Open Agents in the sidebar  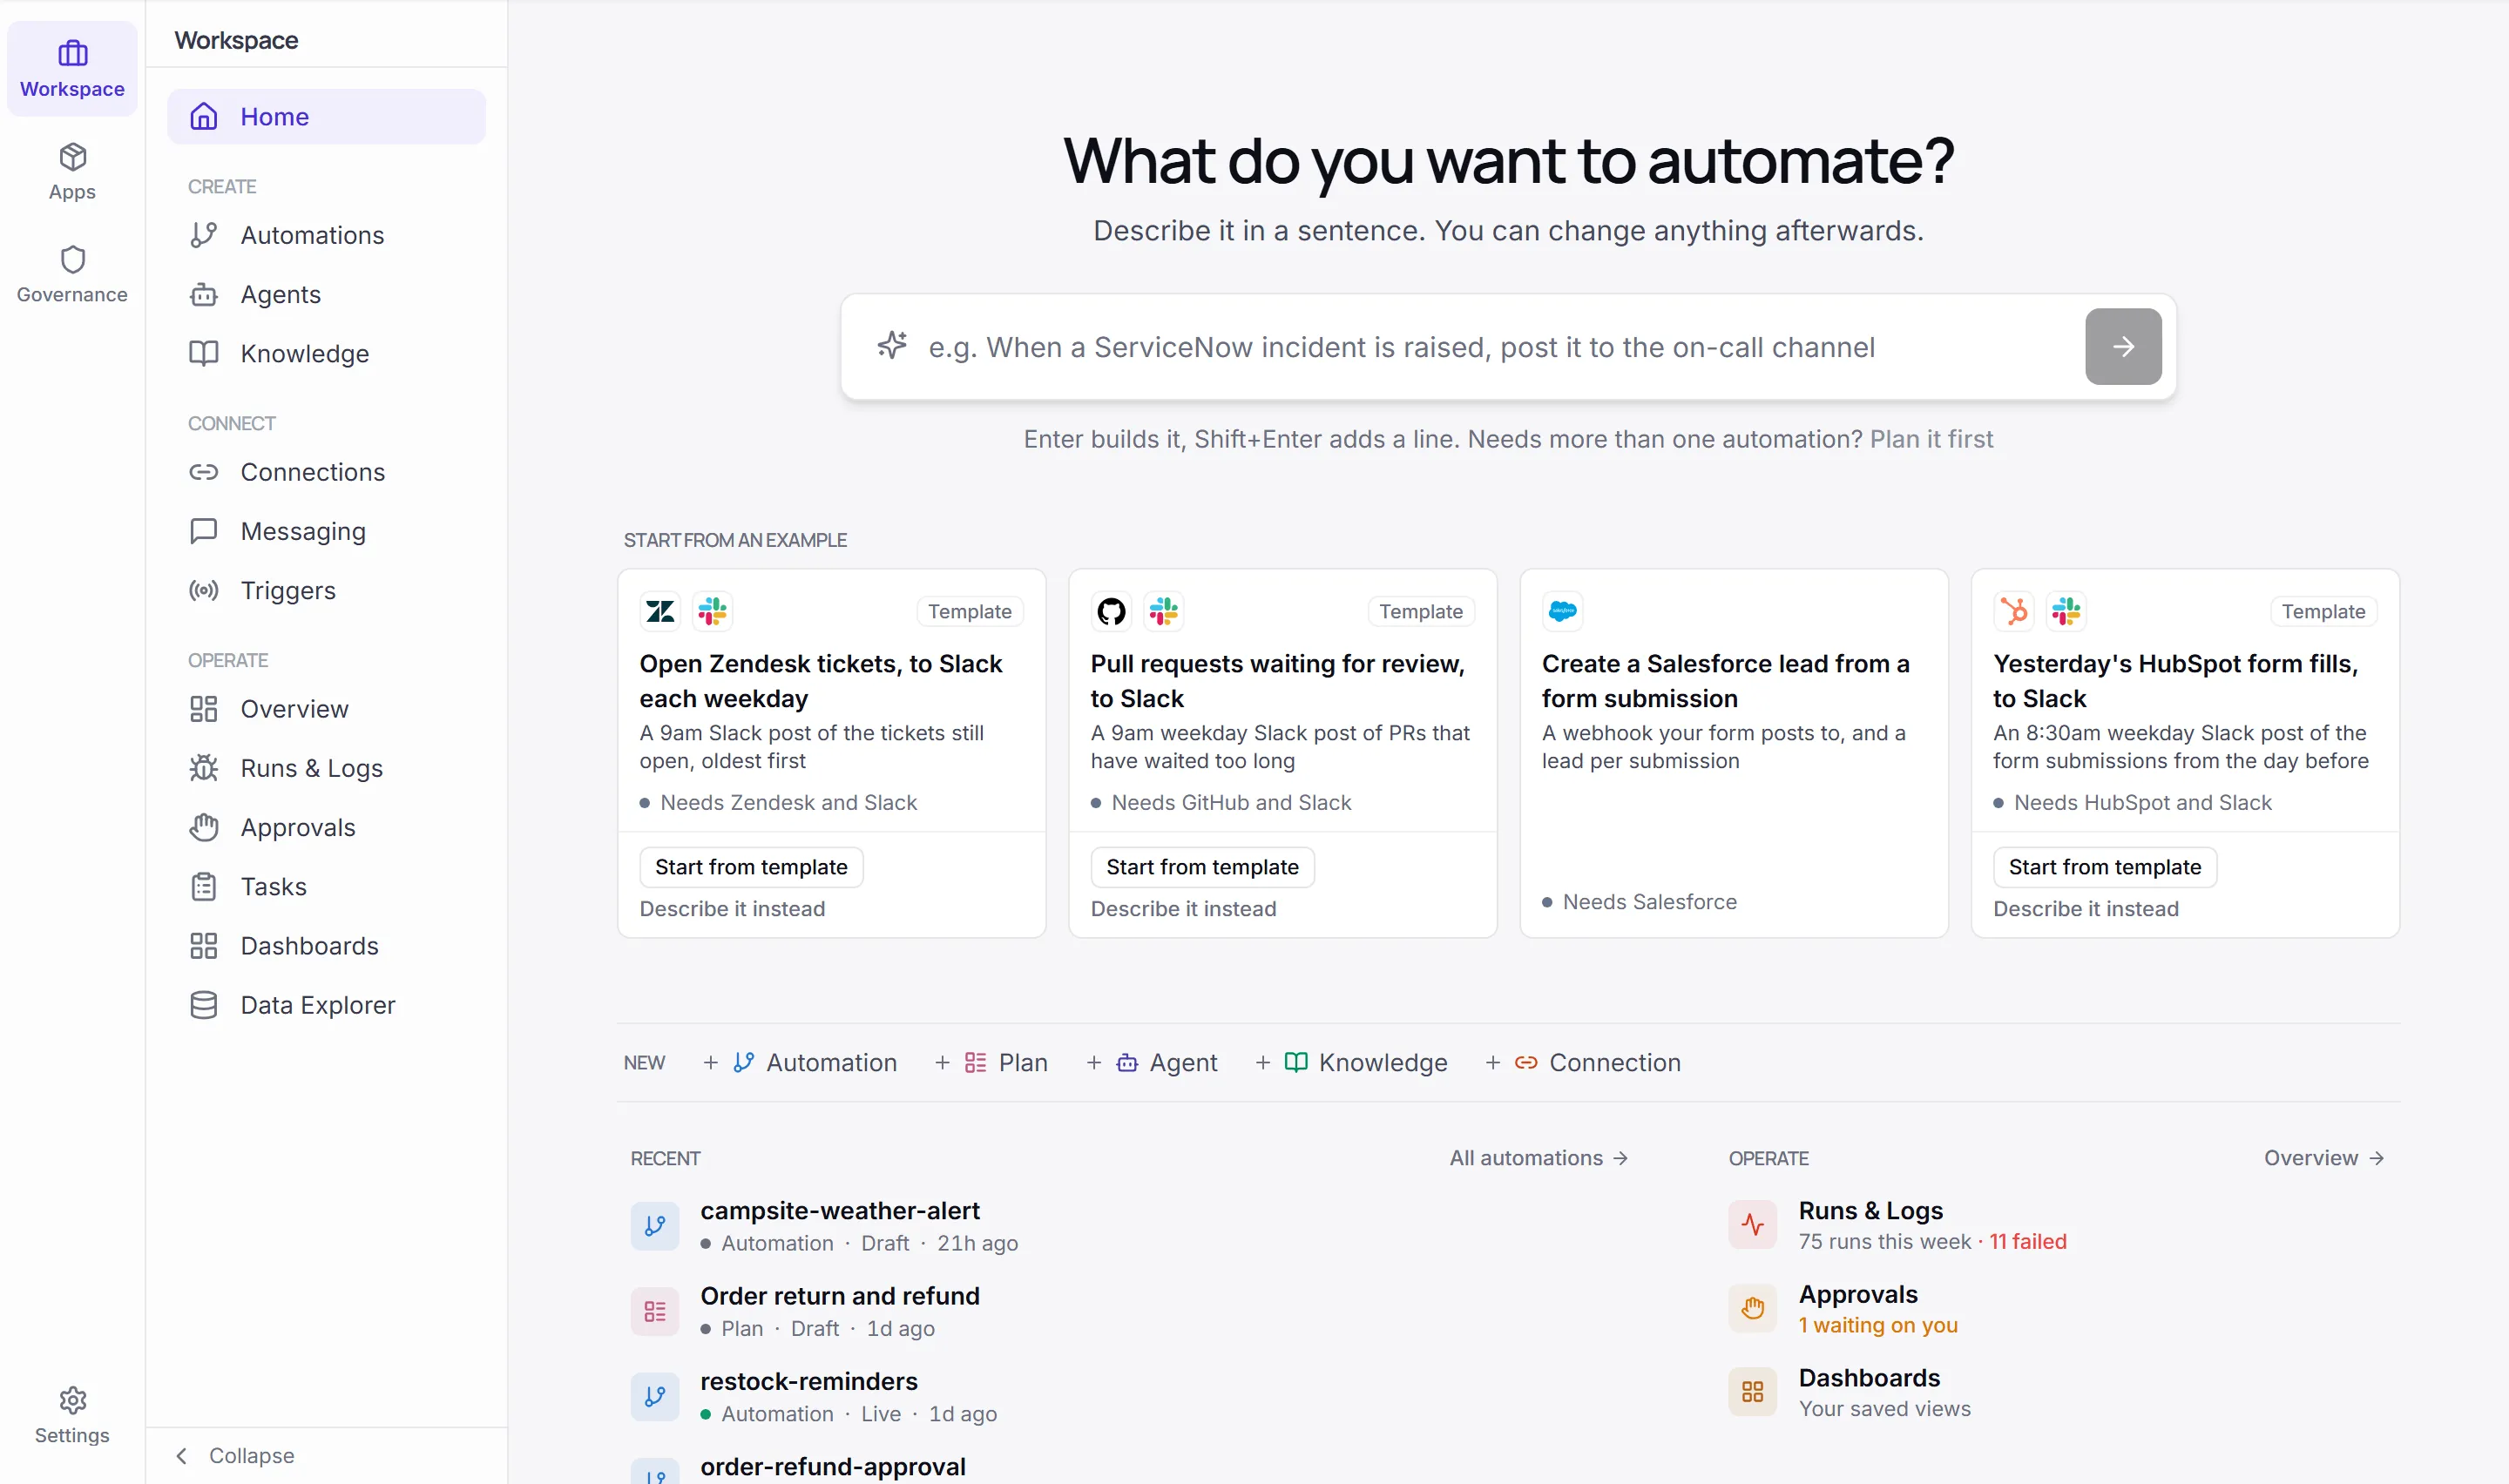(326, 294)
